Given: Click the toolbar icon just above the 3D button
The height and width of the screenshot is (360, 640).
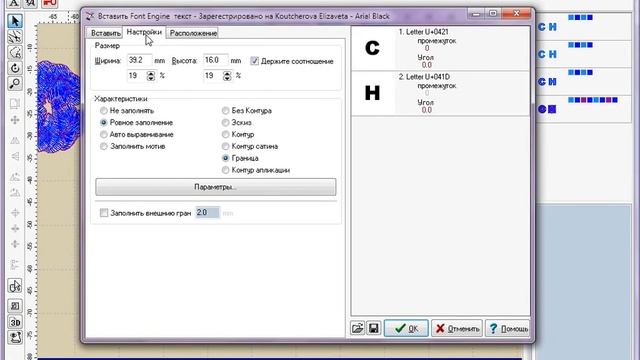Looking at the screenshot, I should [15, 306].
